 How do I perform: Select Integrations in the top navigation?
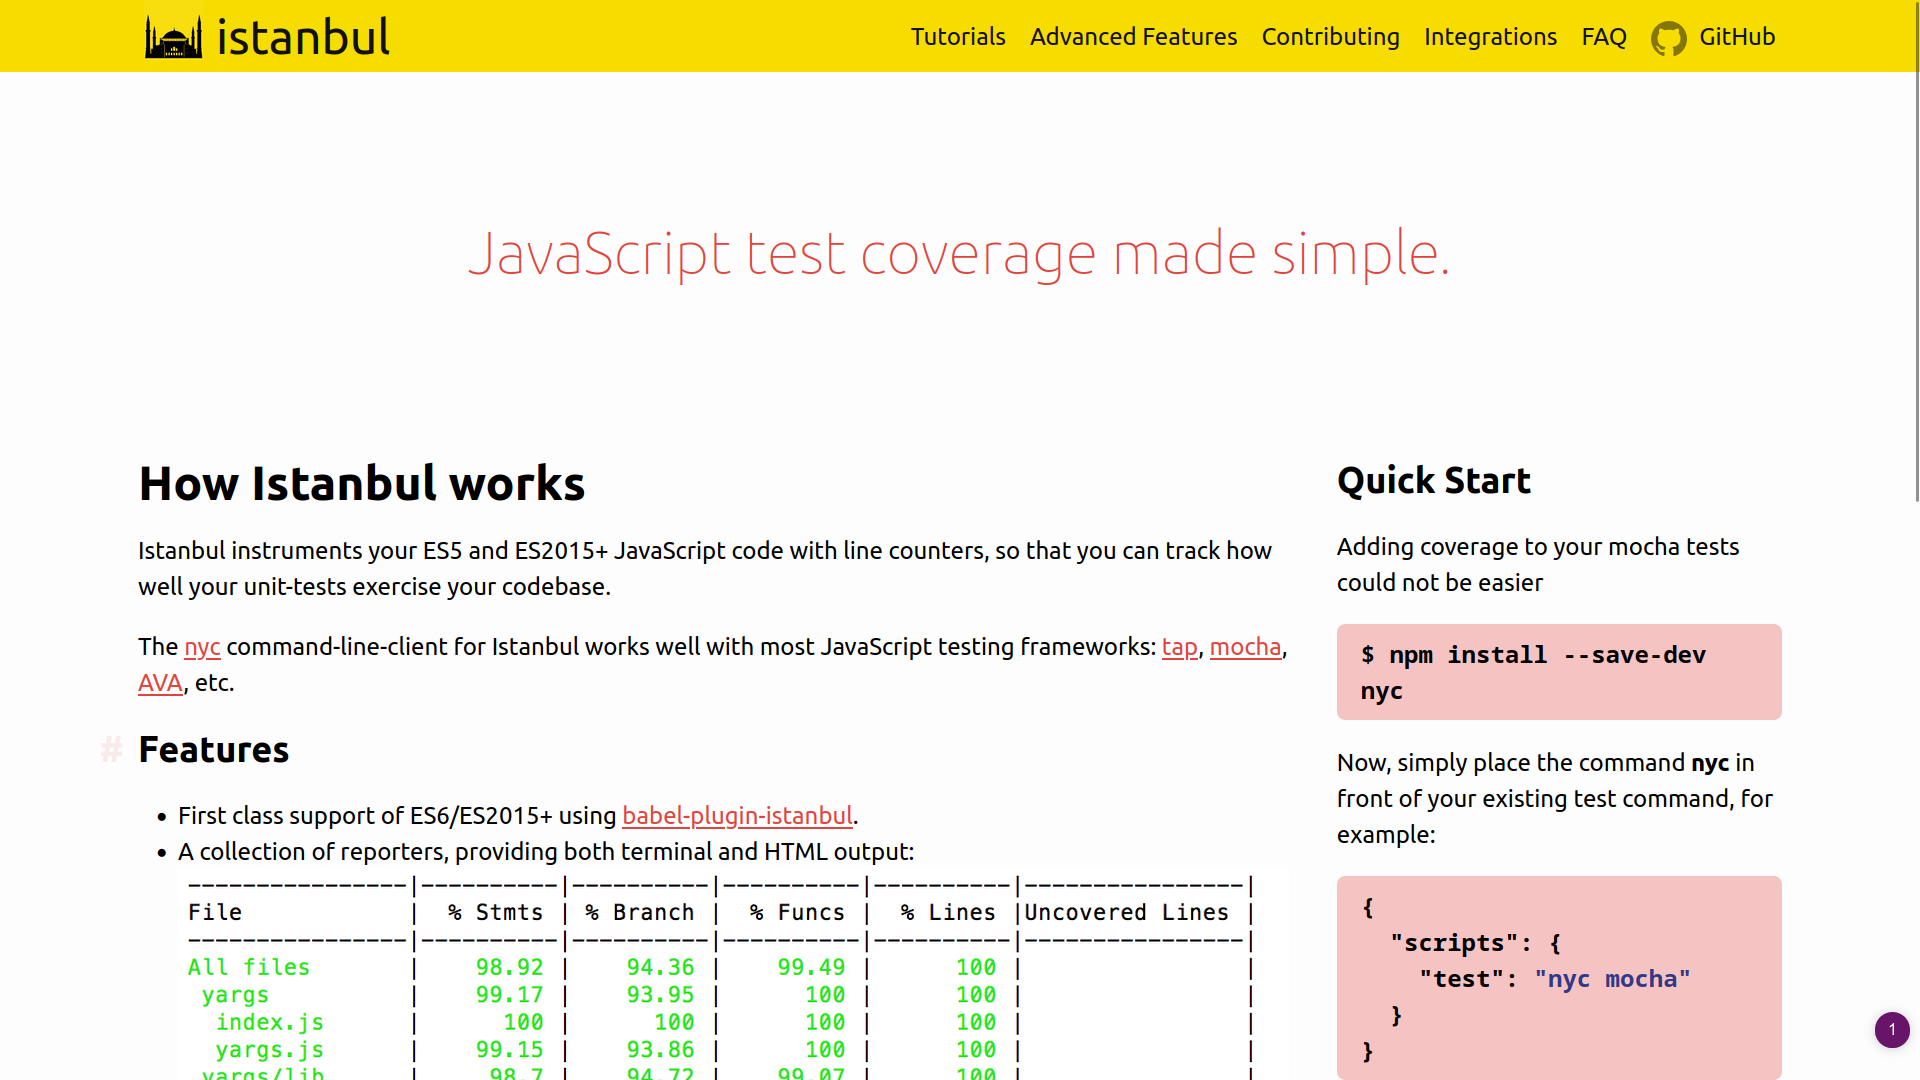click(1490, 37)
